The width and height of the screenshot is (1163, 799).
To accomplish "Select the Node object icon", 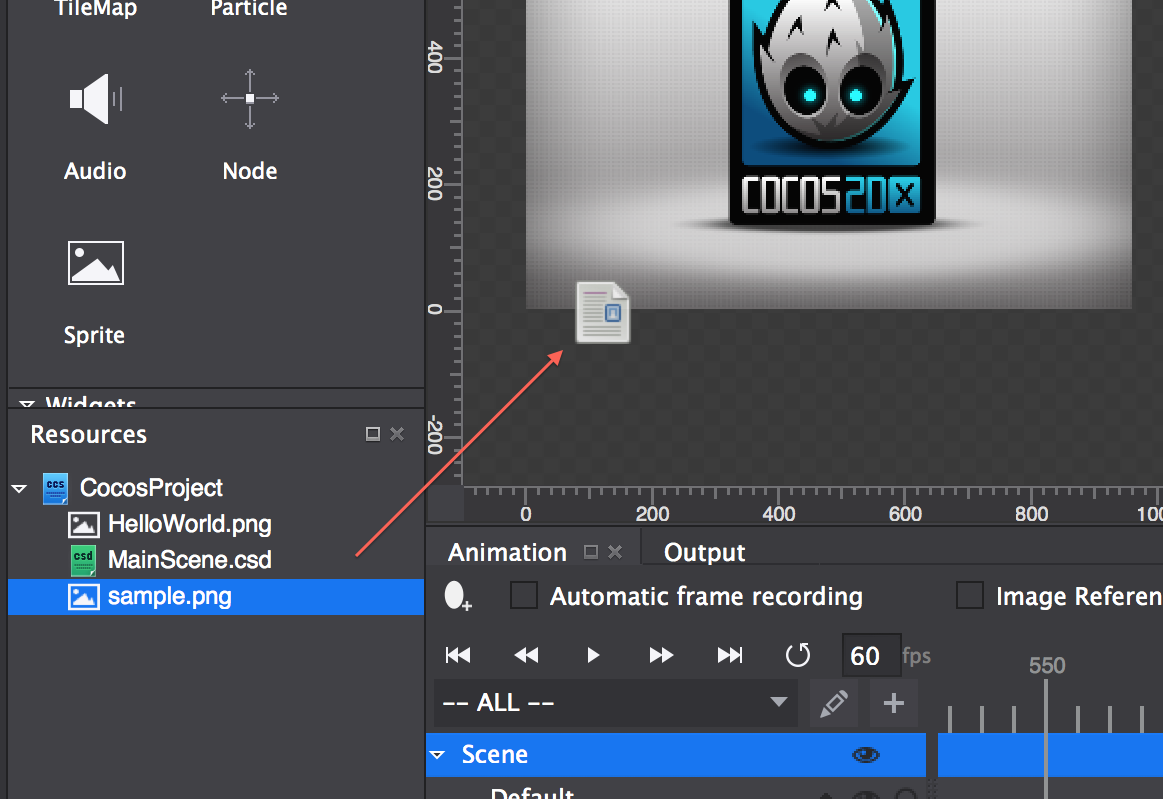I will (250, 99).
